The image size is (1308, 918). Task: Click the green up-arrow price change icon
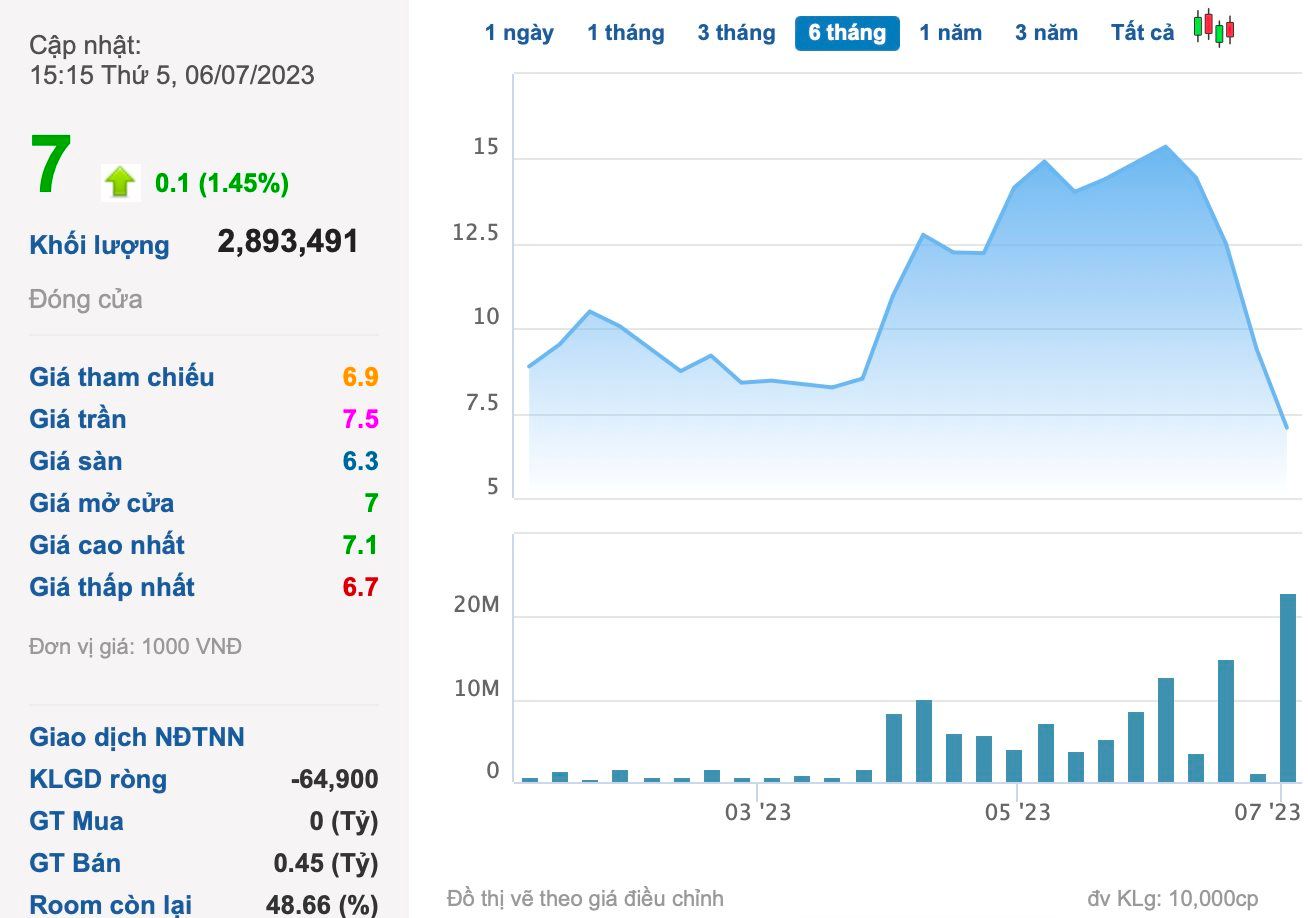[120, 183]
